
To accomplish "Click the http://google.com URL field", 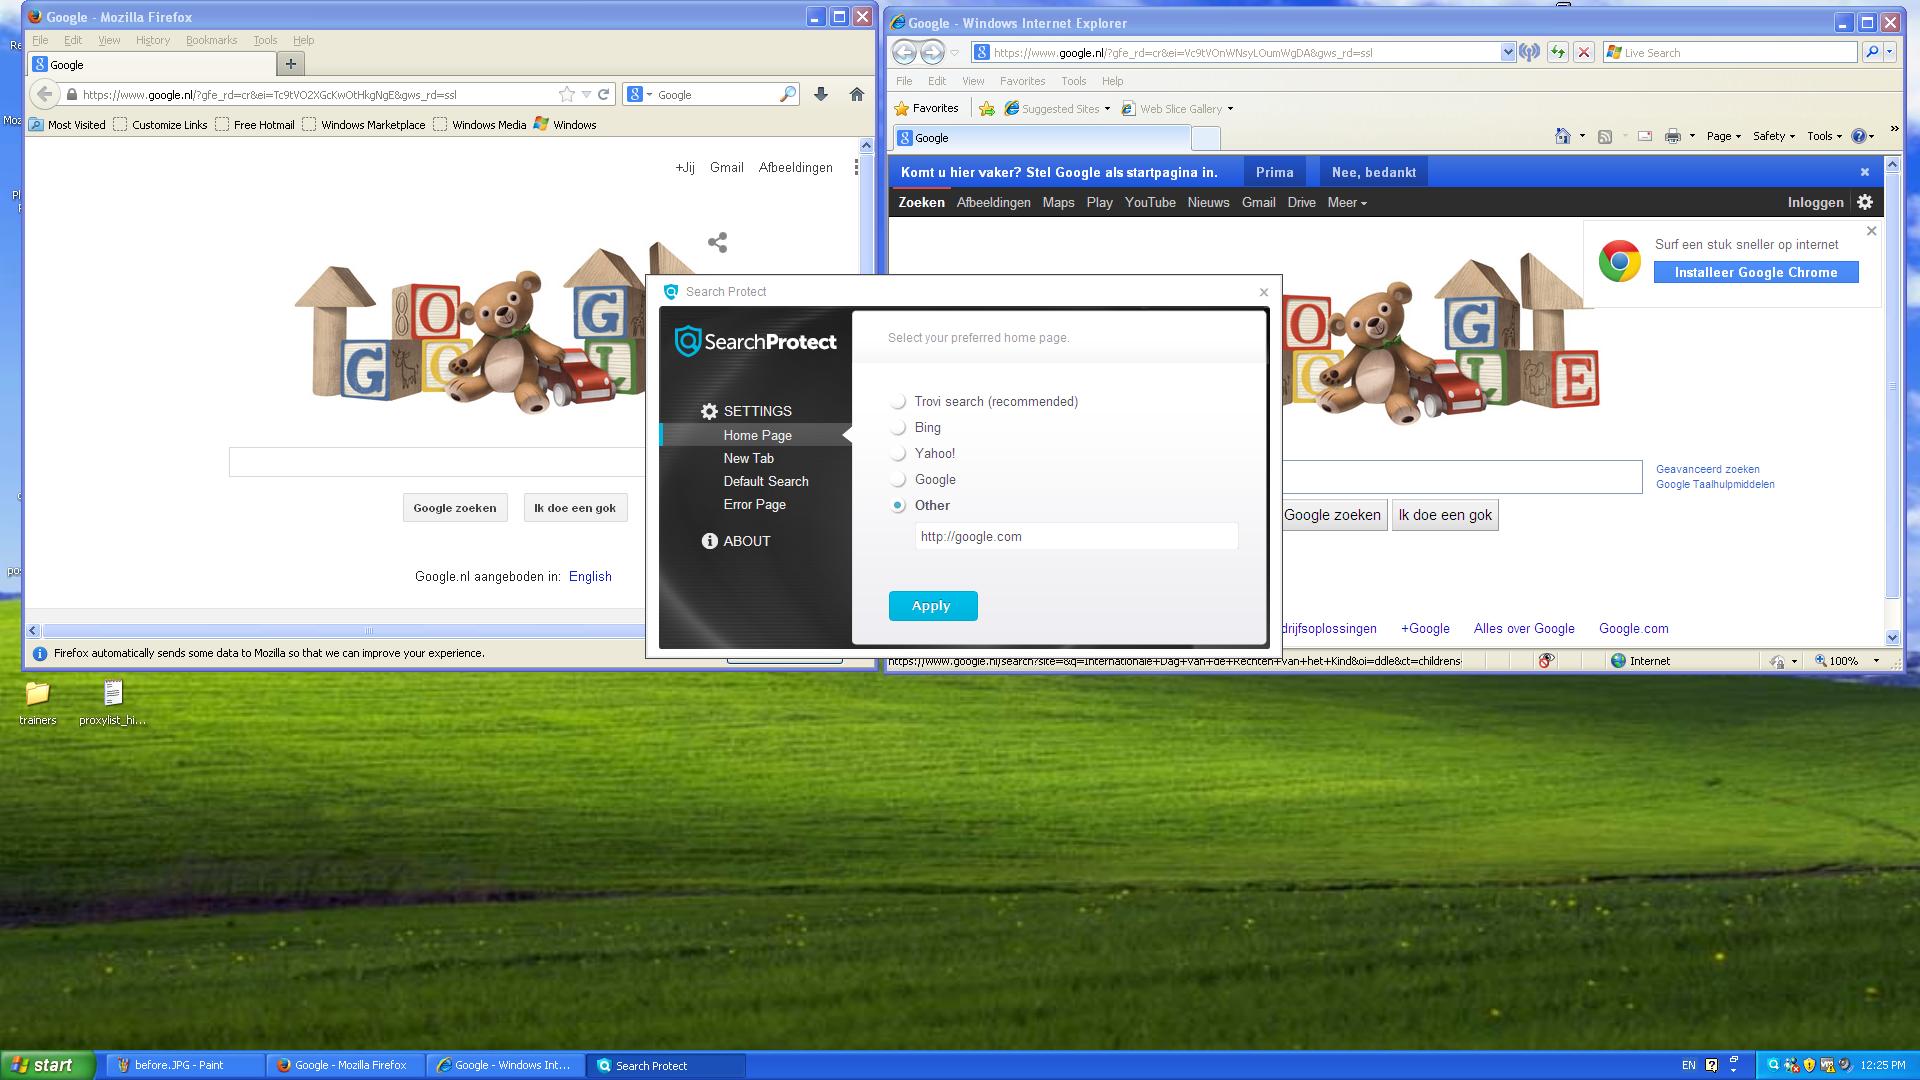I will point(1076,537).
